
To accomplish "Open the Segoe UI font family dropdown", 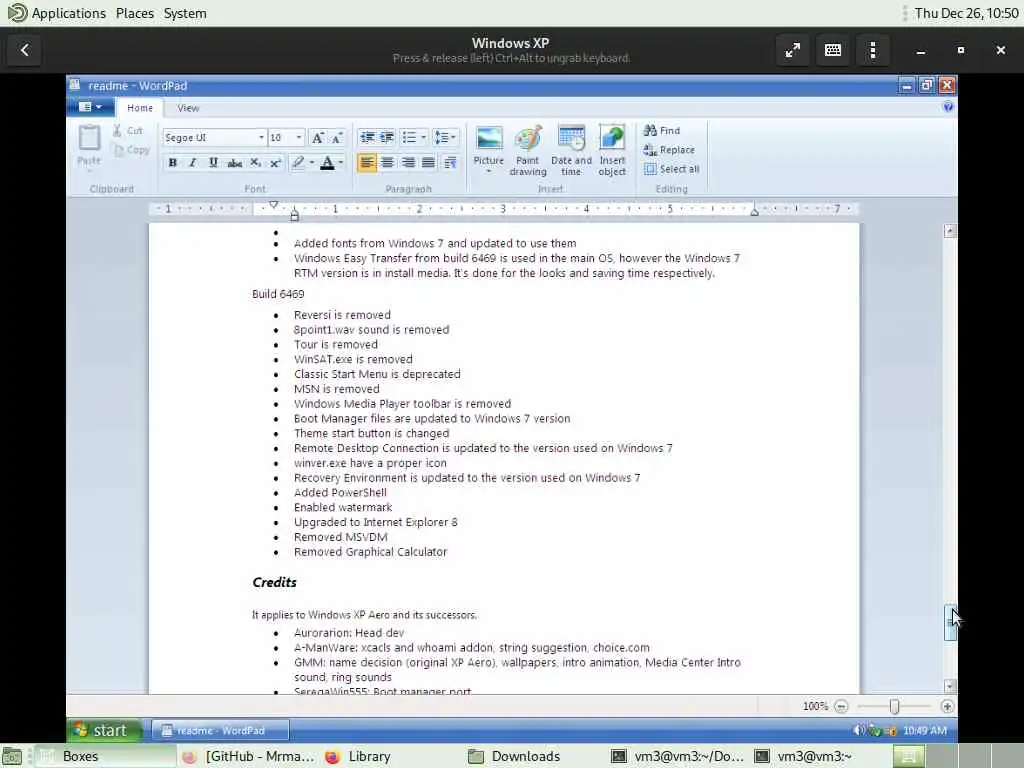I will [261, 137].
